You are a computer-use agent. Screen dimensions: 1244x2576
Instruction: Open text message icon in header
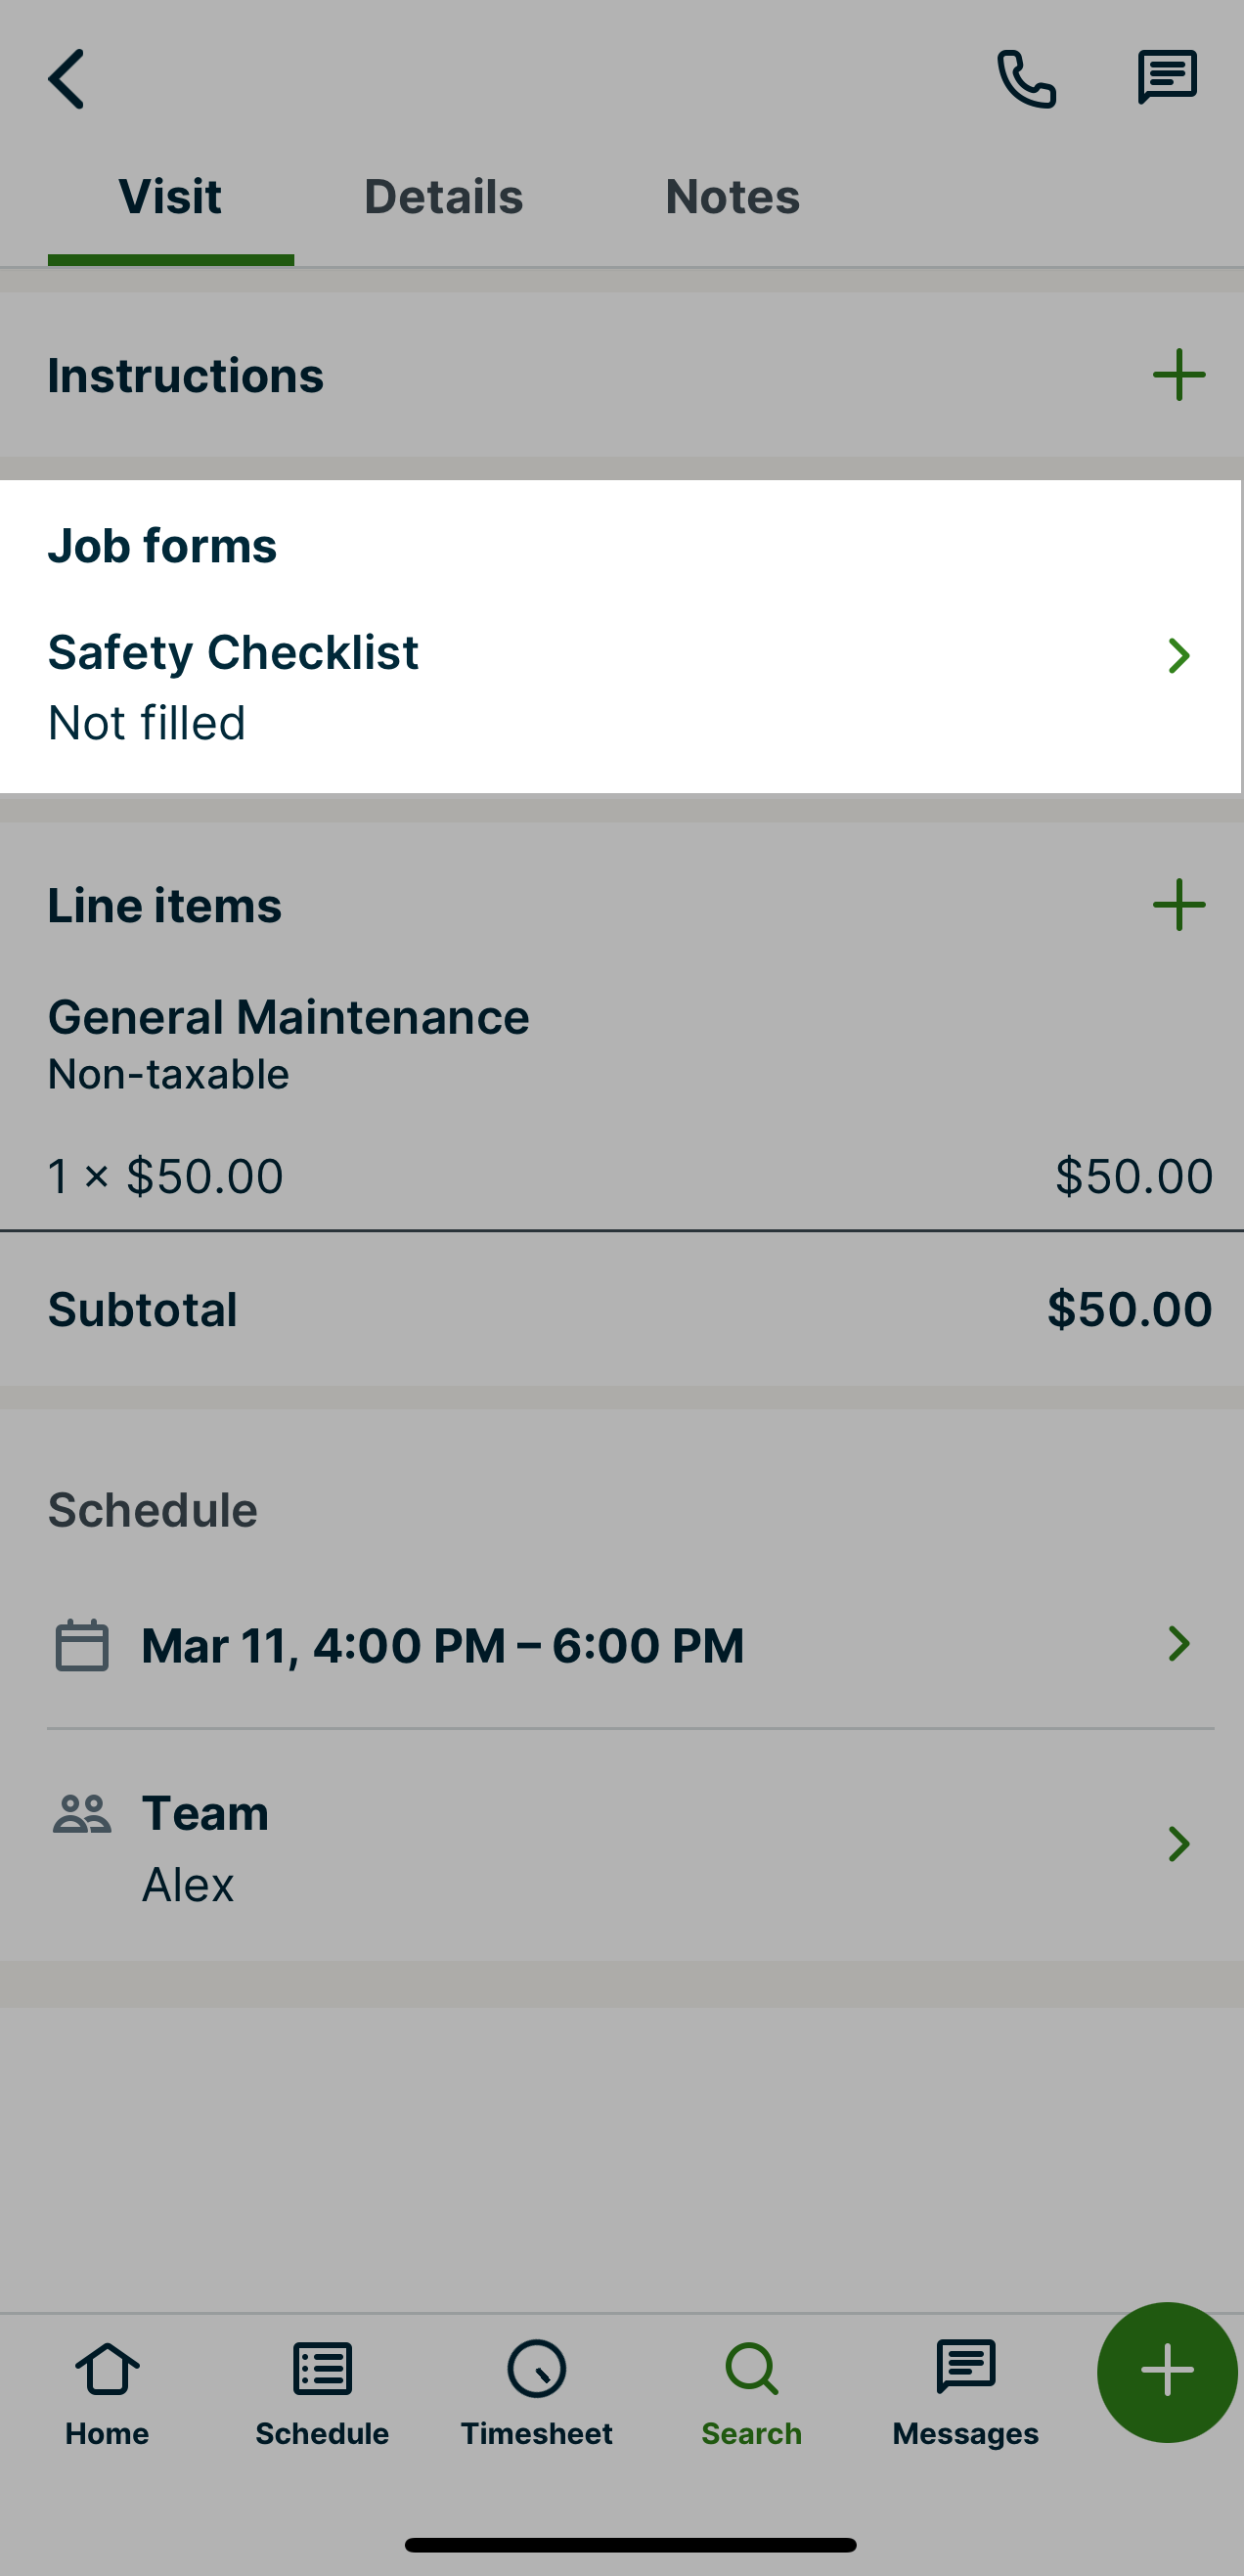(x=1166, y=79)
